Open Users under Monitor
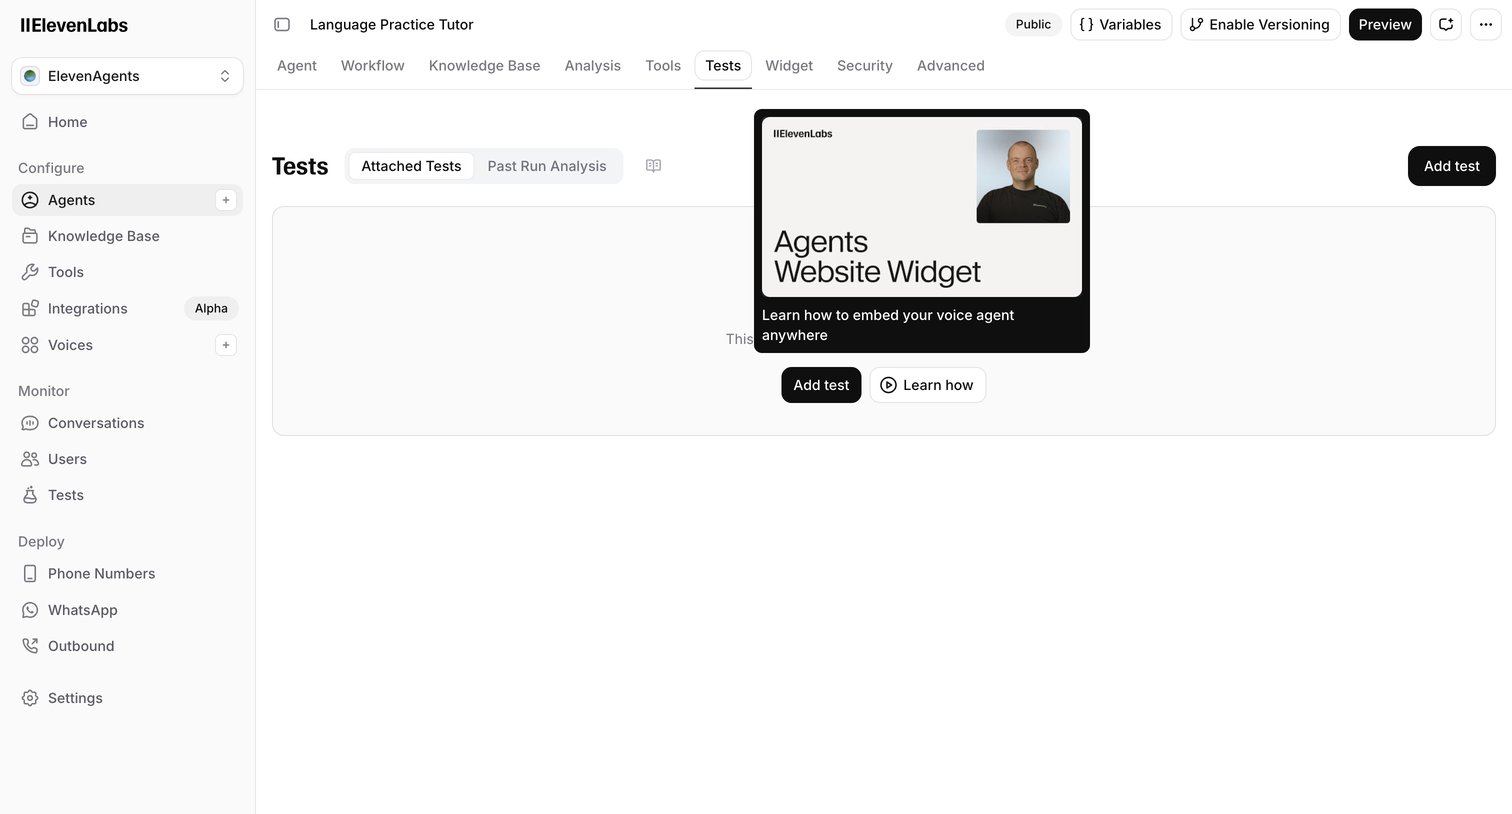Screen dimensions: 1512x814 coord(127,459)
